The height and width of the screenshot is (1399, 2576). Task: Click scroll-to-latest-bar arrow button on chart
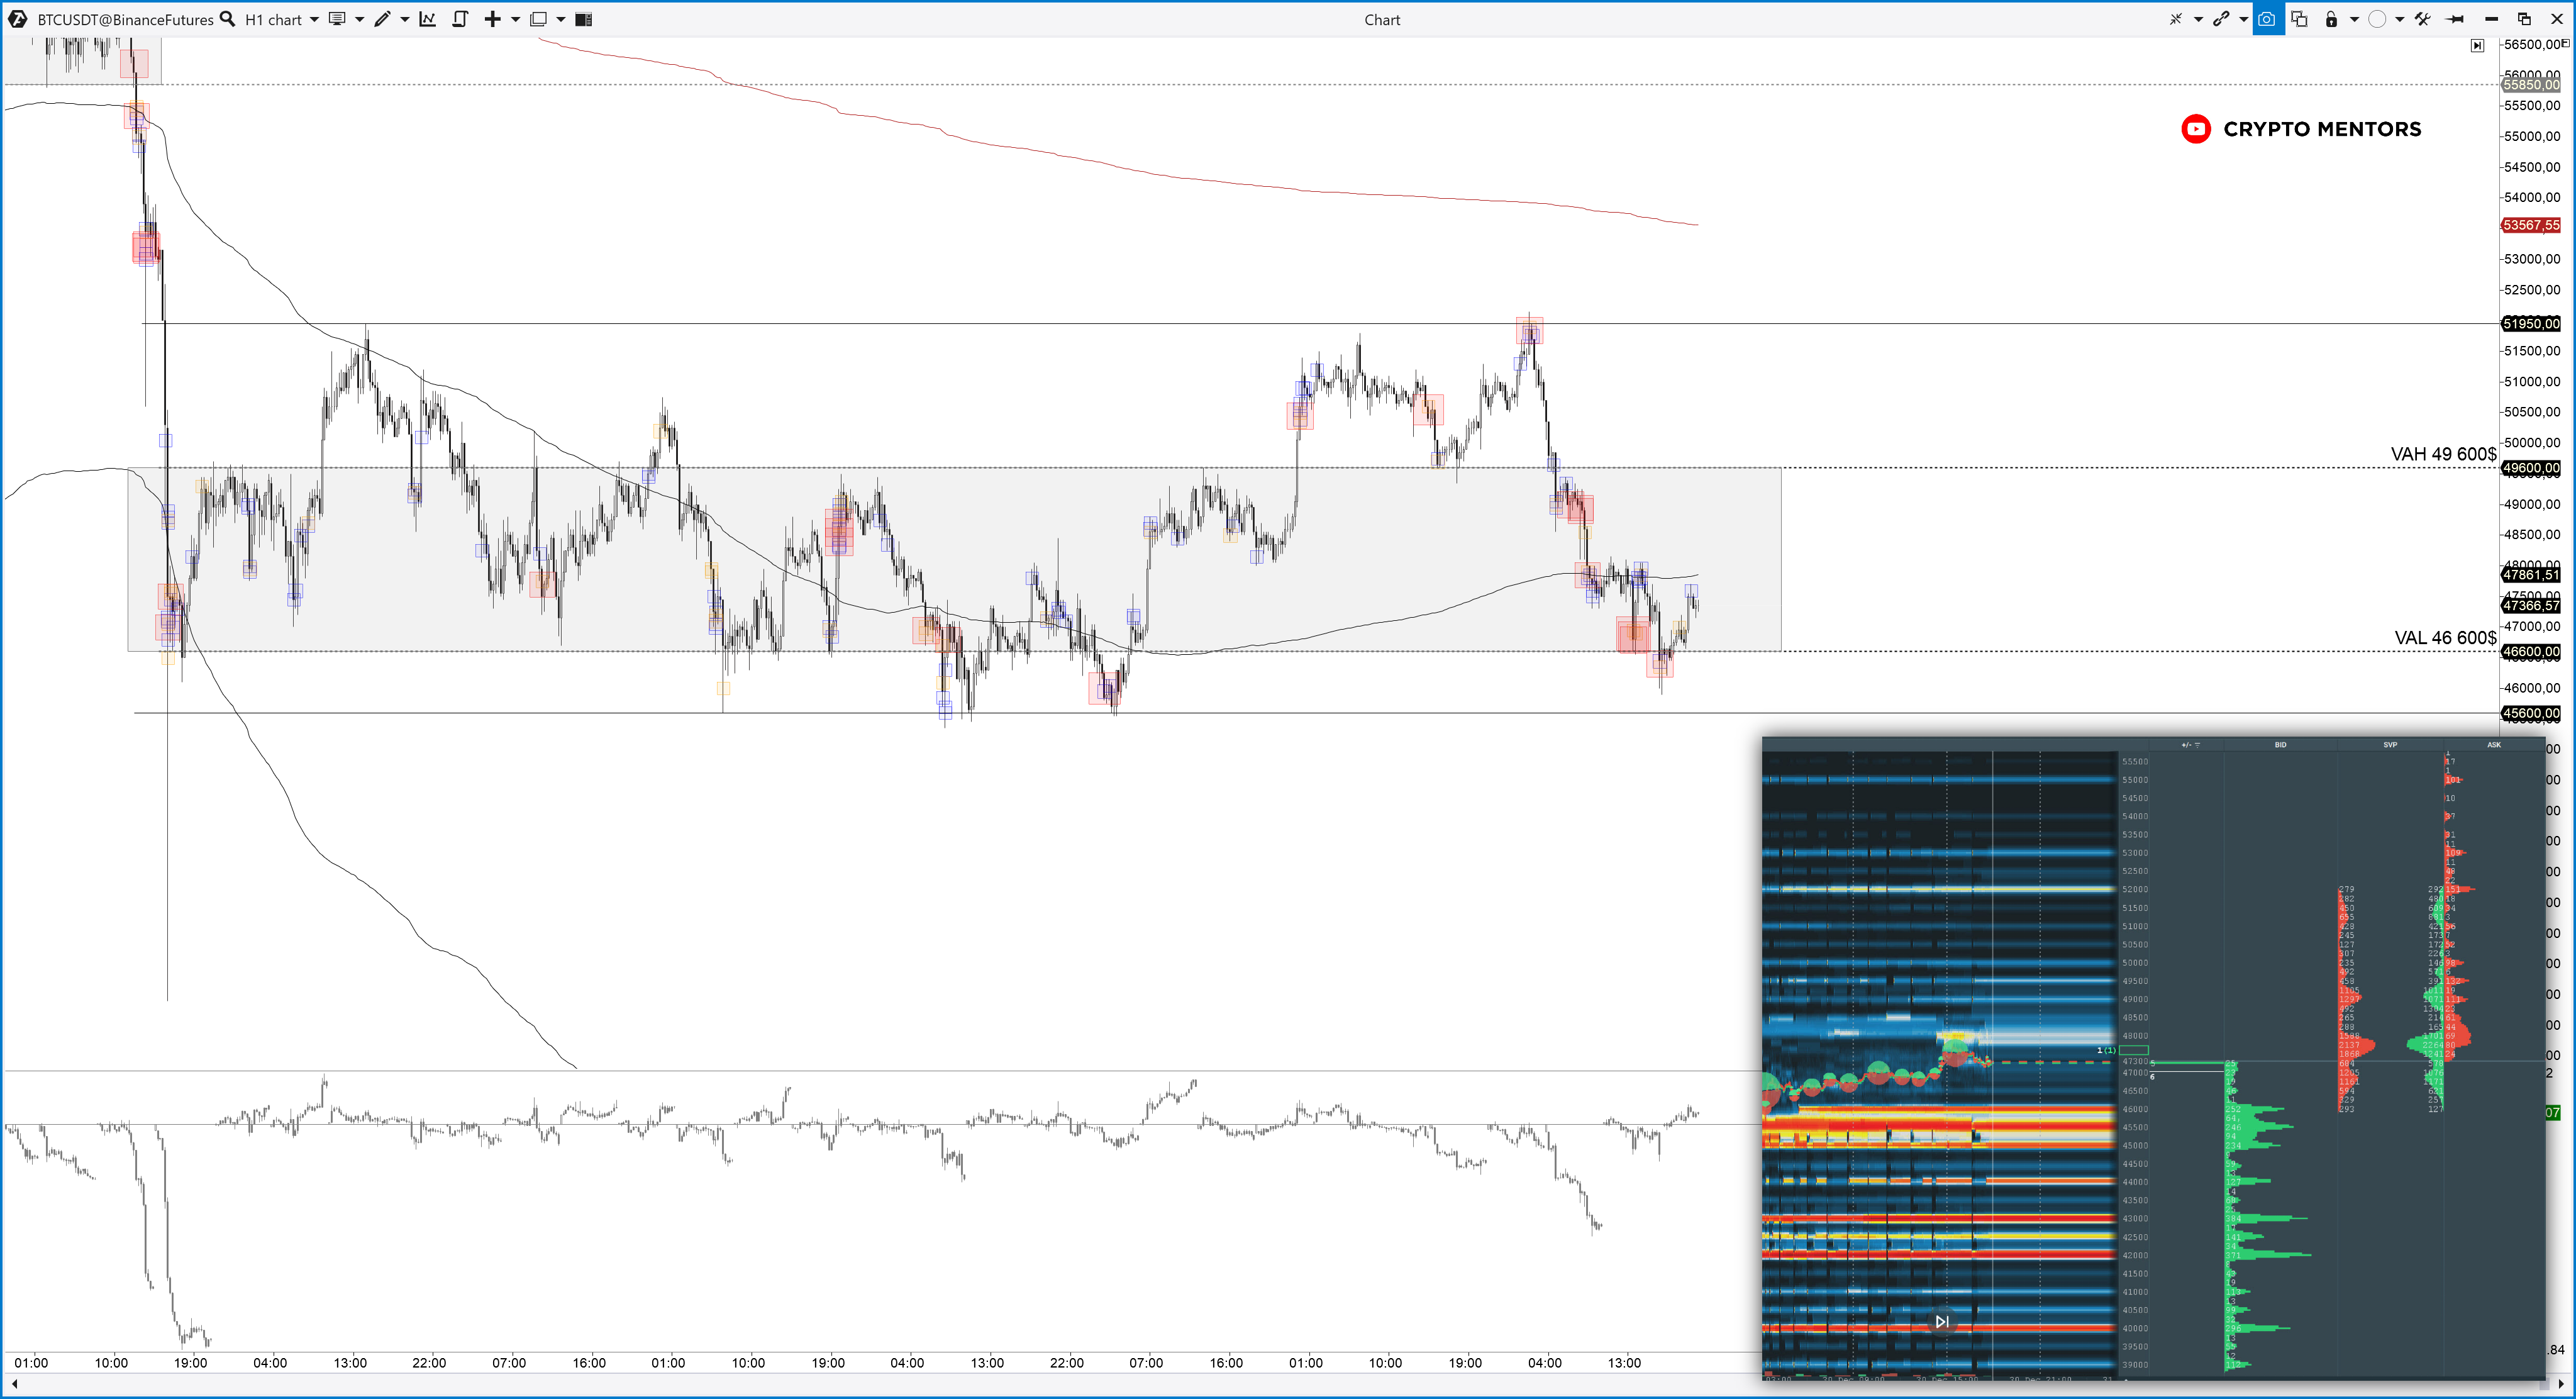(x=2477, y=45)
